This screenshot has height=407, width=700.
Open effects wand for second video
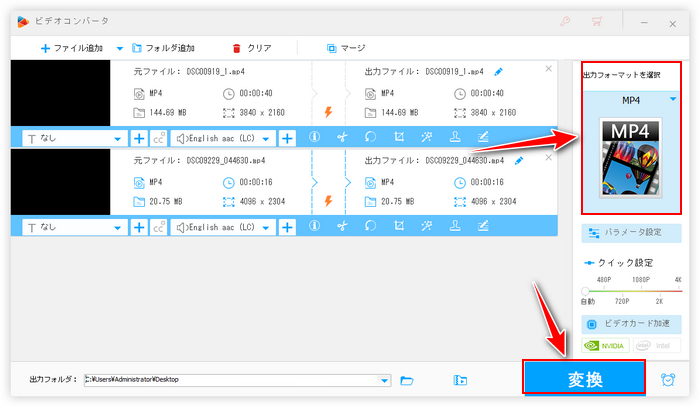click(426, 227)
